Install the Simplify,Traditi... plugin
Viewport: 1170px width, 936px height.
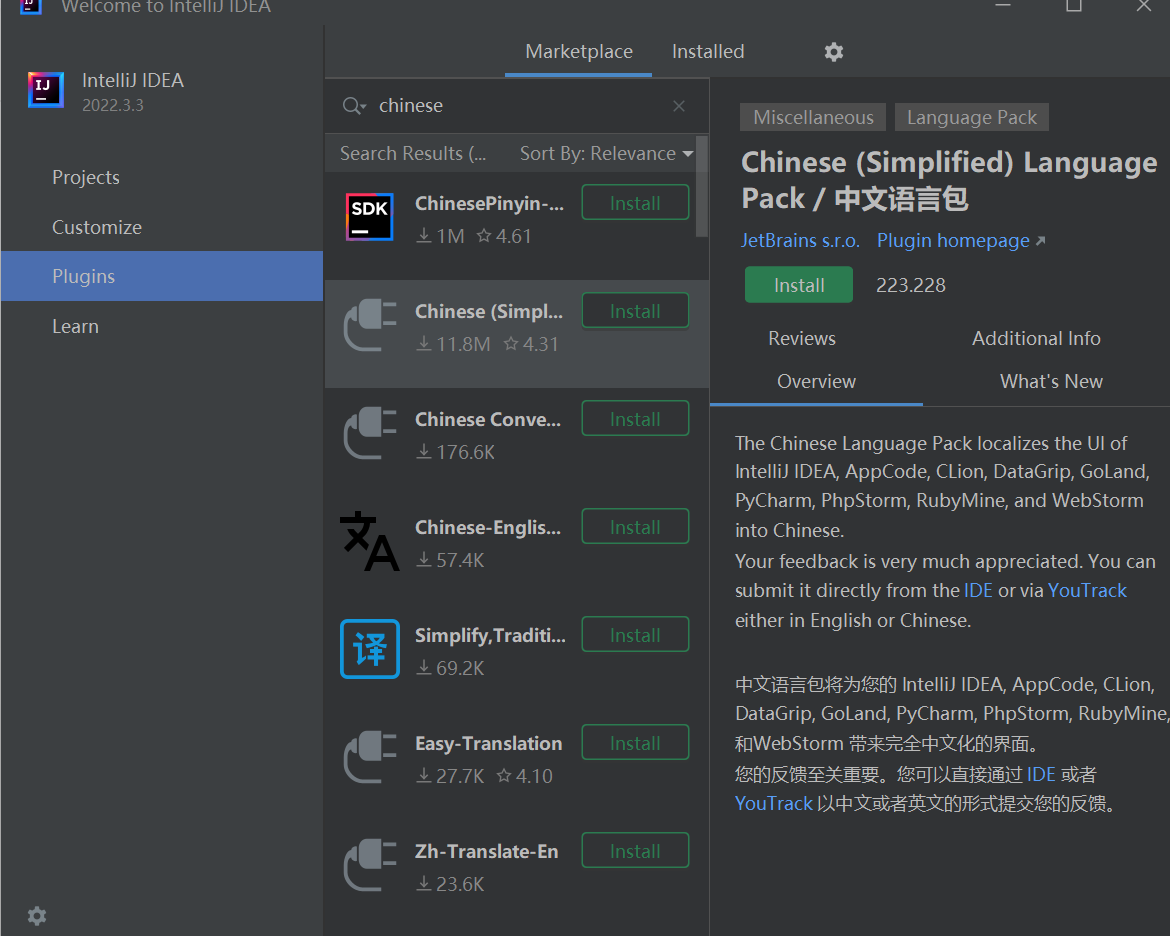[x=635, y=635]
